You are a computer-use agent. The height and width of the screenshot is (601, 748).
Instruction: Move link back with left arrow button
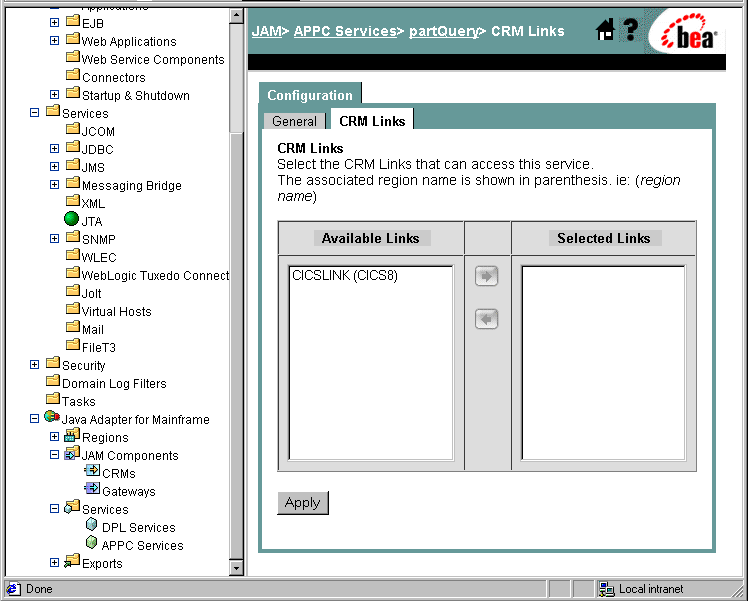pyautogui.click(x=486, y=319)
